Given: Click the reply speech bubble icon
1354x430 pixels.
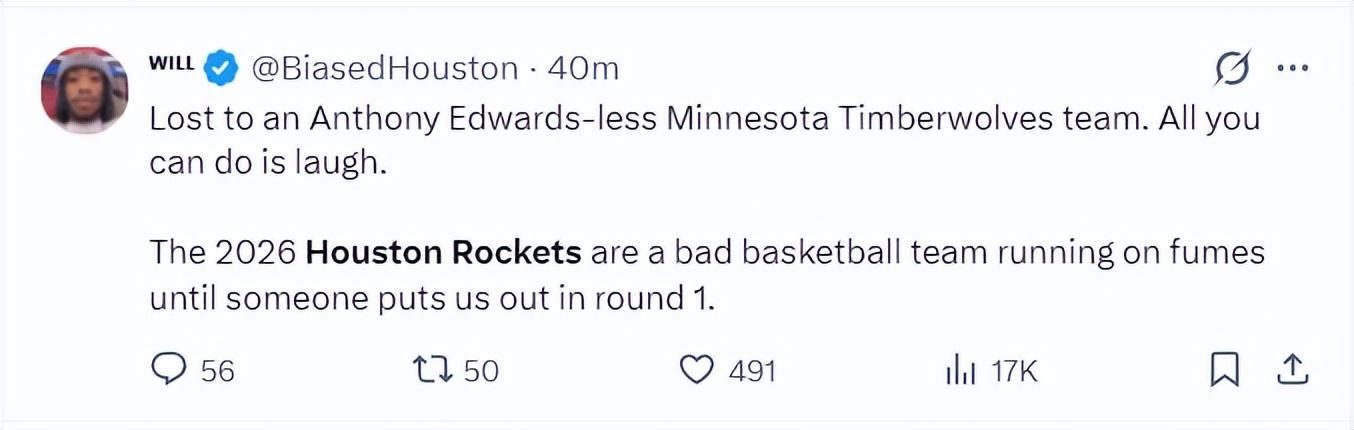Looking at the screenshot, I should pyautogui.click(x=169, y=371).
